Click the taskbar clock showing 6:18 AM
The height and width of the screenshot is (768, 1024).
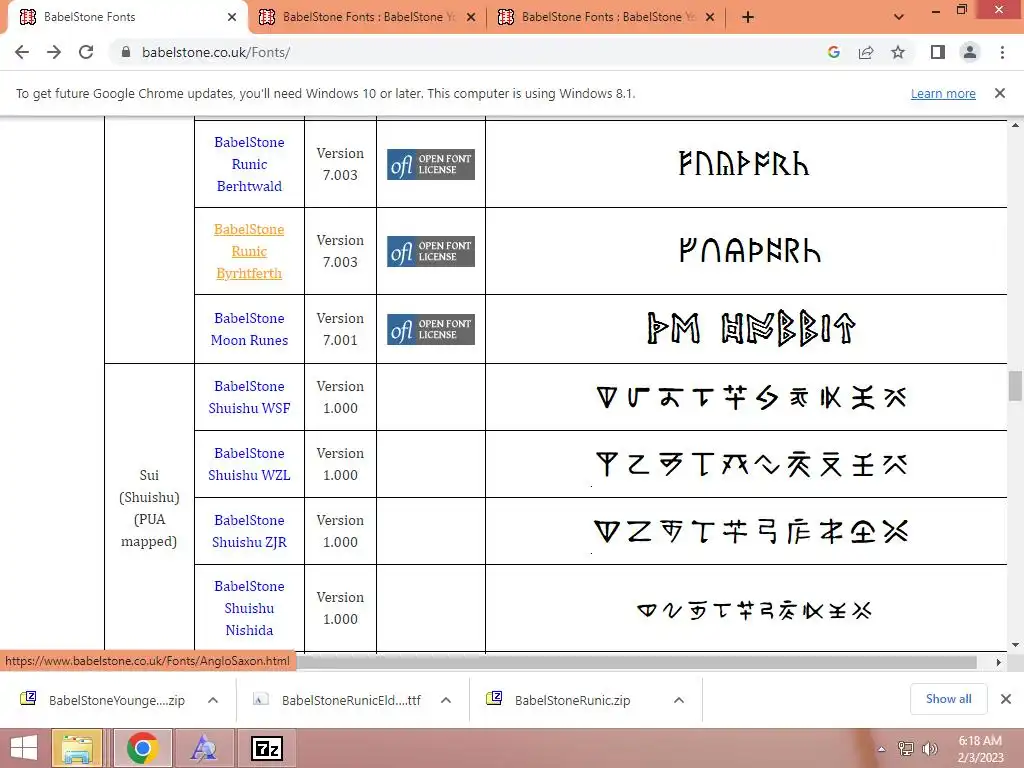click(980, 749)
